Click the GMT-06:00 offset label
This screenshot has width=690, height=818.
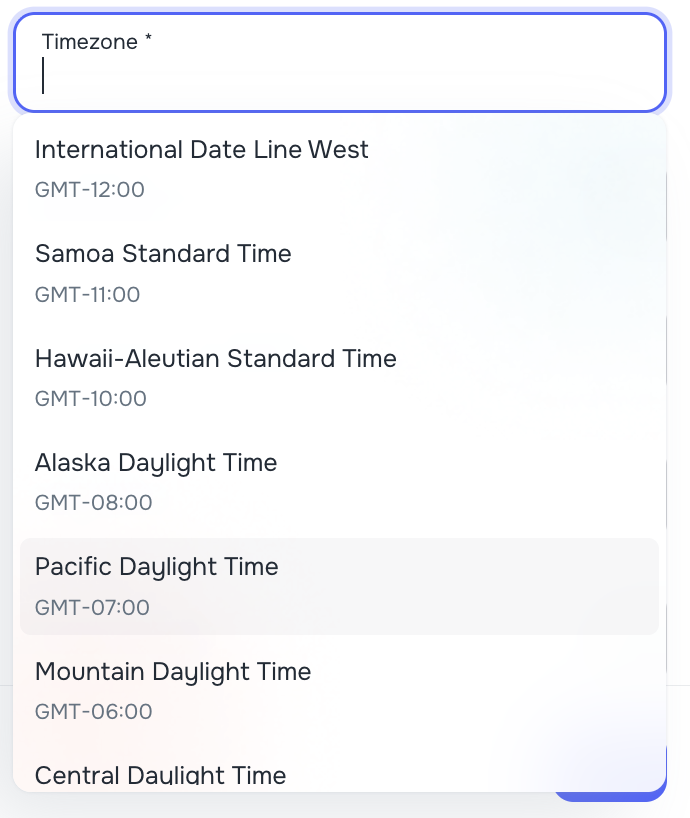click(x=91, y=711)
